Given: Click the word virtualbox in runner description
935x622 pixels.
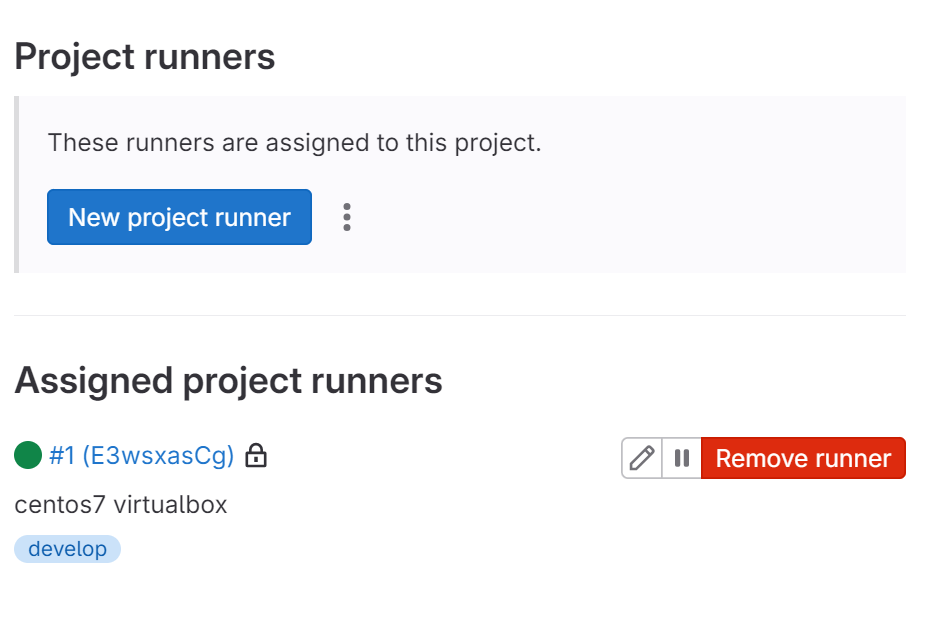Looking at the screenshot, I should click(170, 505).
